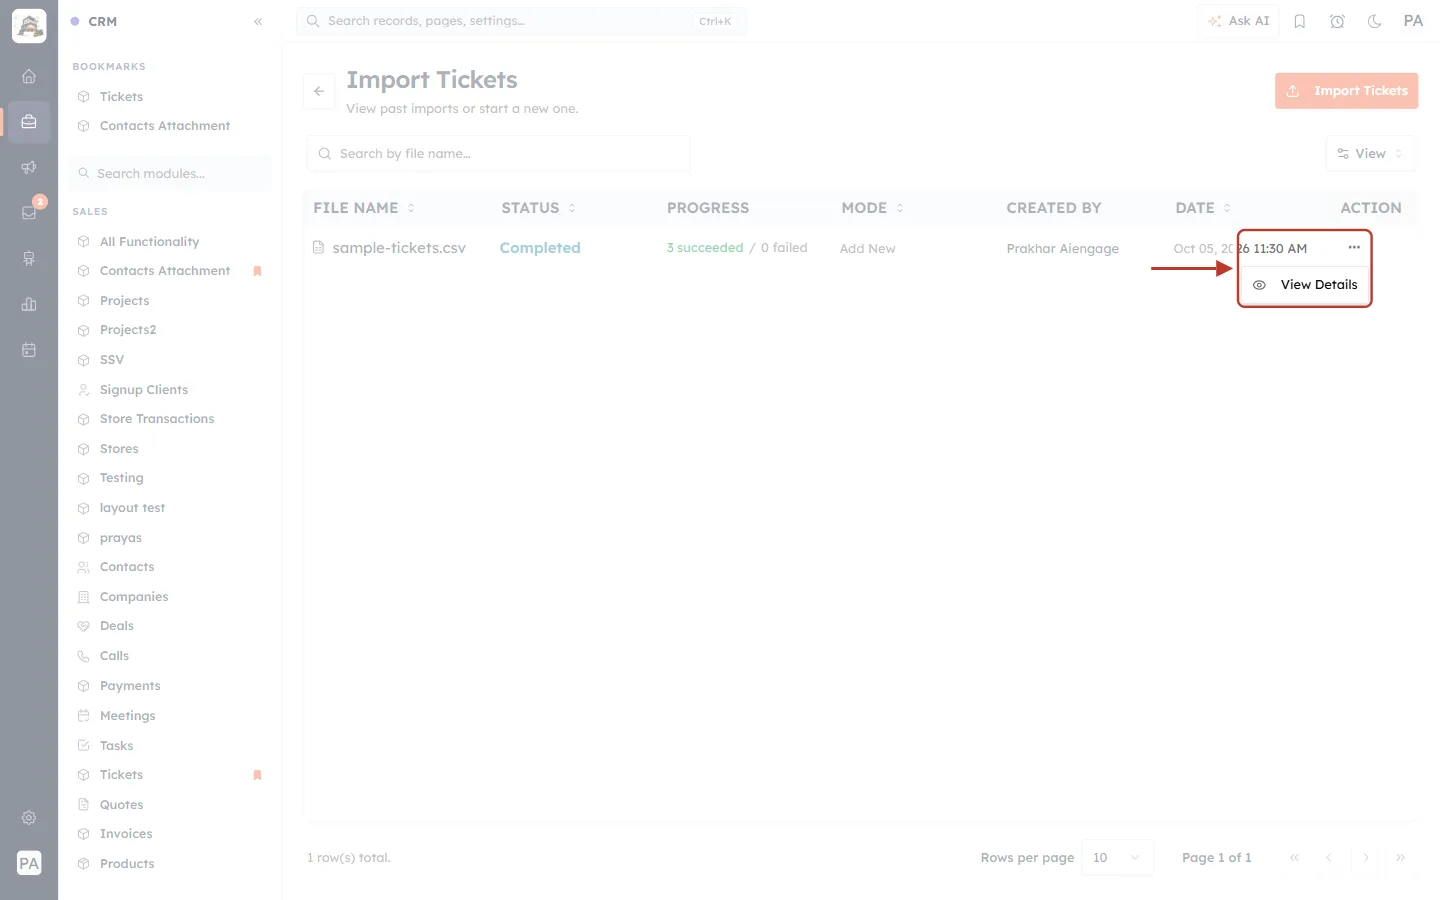Viewport: 1440px width, 900px height.
Task: Toggle dark mode moon icon
Action: [x=1375, y=21]
